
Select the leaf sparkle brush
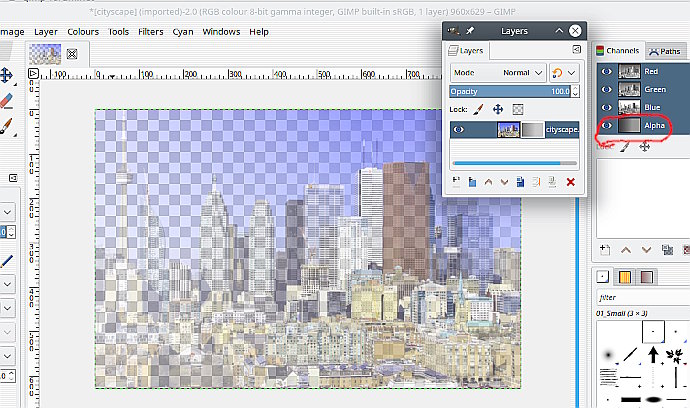675,355
